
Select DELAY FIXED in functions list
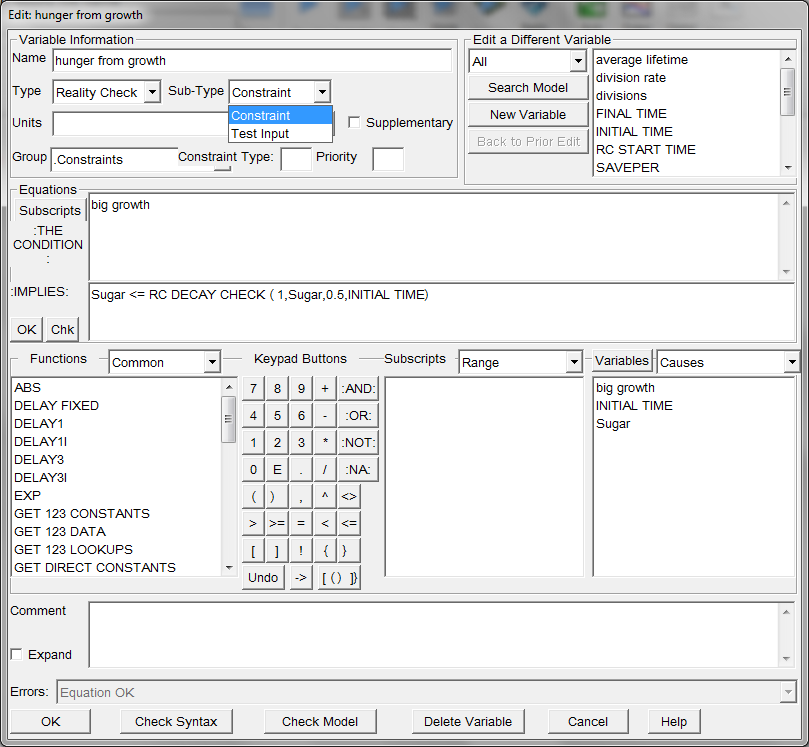(56, 405)
